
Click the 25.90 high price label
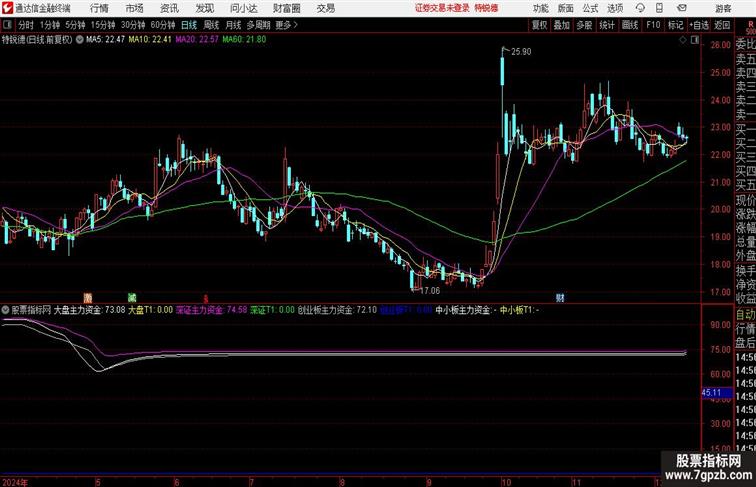[x=521, y=52]
